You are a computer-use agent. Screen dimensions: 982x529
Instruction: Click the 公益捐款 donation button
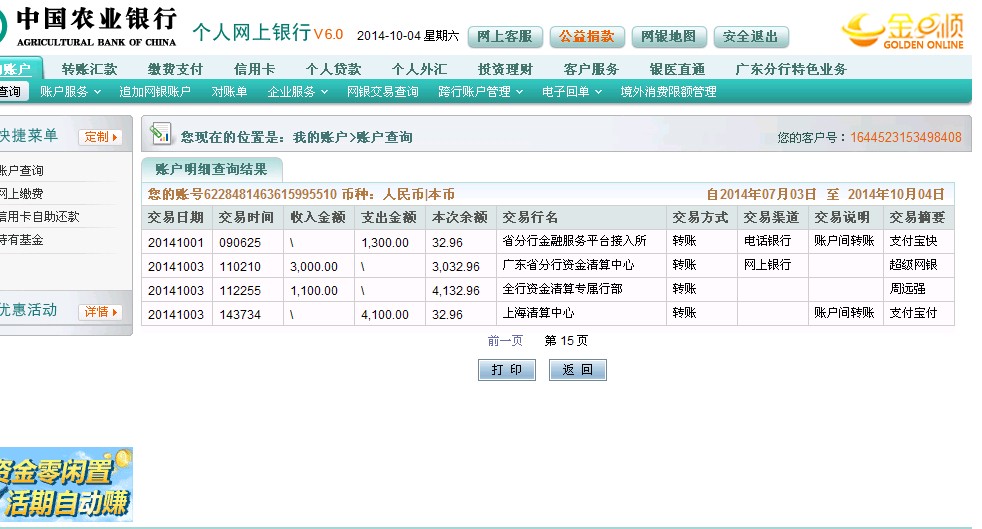click(x=587, y=37)
